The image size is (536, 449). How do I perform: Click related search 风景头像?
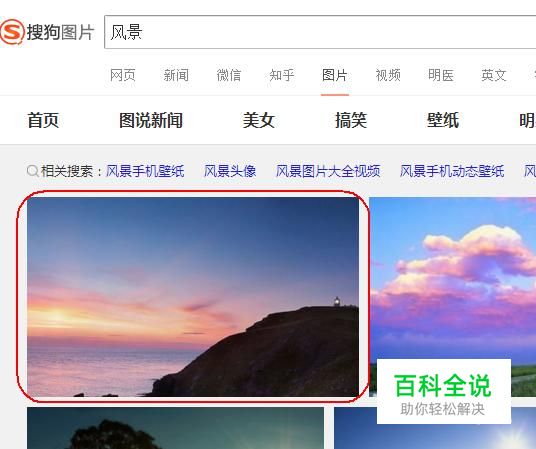(230, 171)
